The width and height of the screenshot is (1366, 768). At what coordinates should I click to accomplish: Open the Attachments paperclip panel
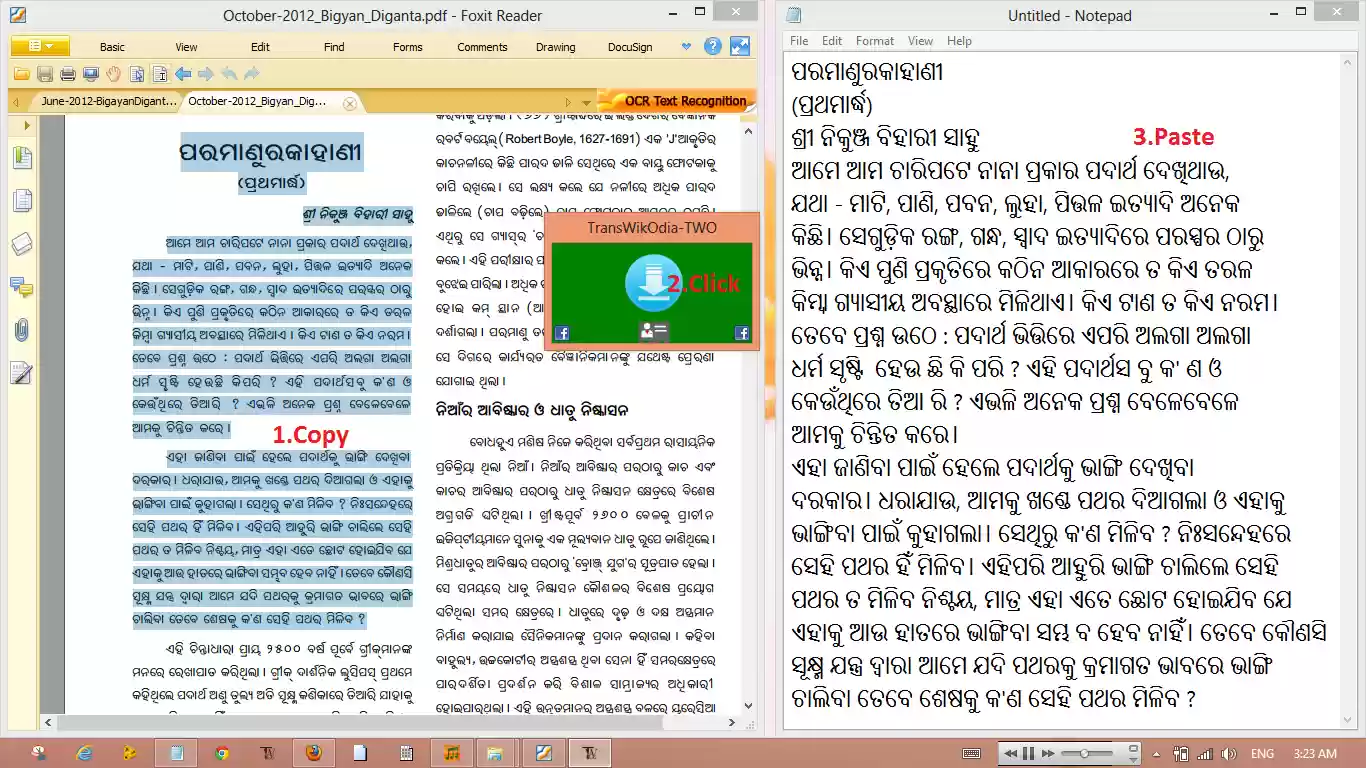coord(21,330)
